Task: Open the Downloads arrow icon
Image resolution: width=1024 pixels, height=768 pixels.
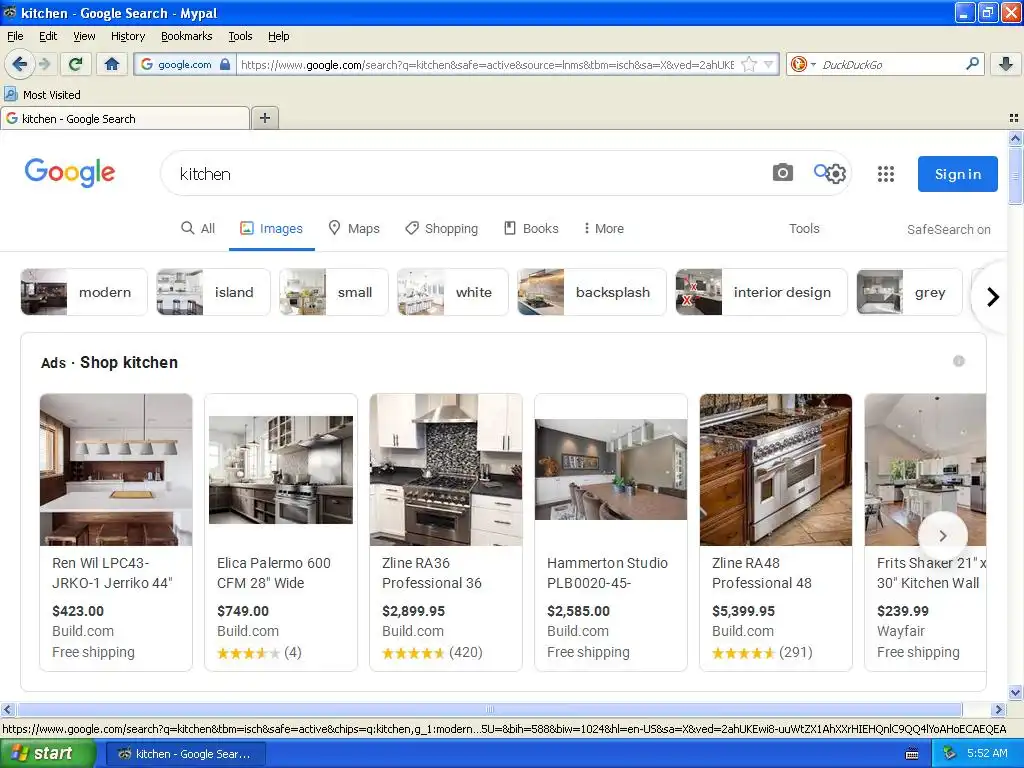Action: (x=1006, y=64)
